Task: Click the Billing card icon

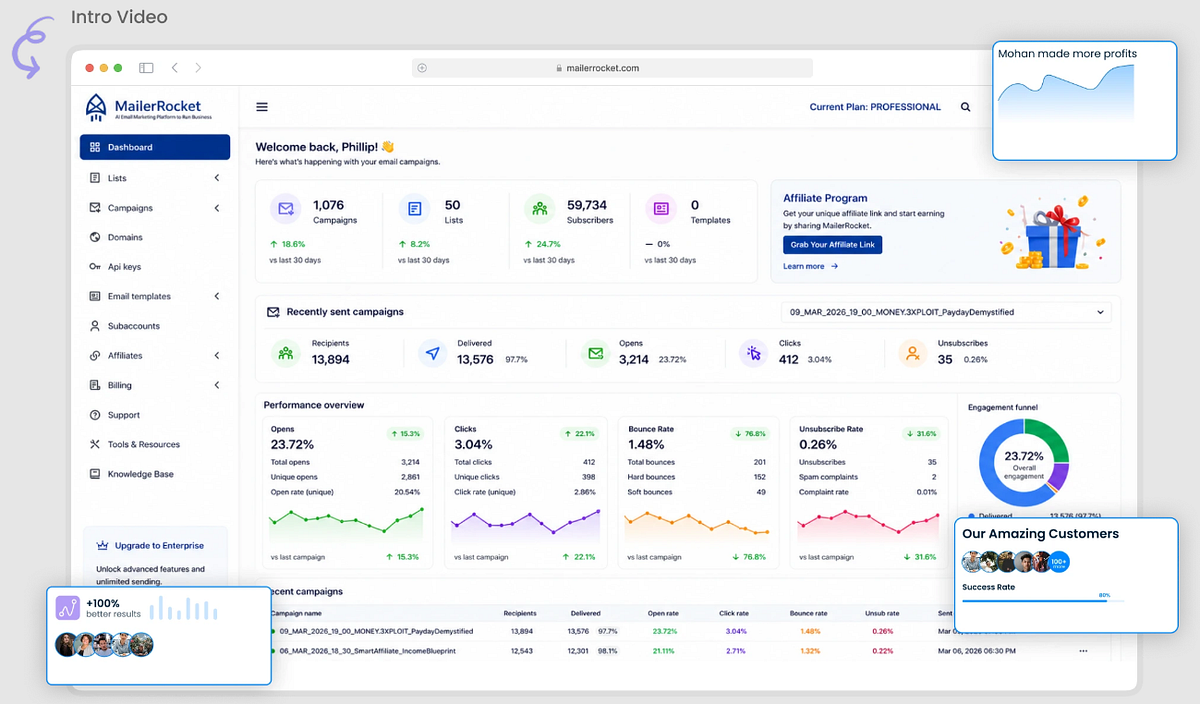Action: click(94, 385)
